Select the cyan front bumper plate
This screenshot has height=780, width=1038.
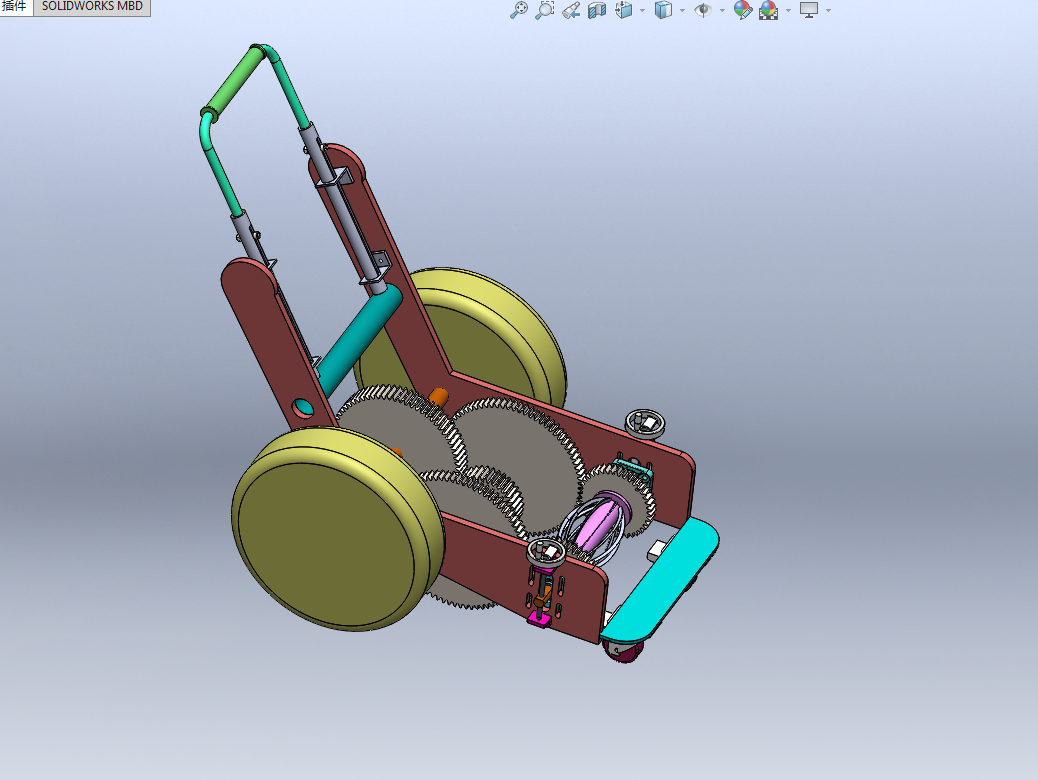[660, 580]
